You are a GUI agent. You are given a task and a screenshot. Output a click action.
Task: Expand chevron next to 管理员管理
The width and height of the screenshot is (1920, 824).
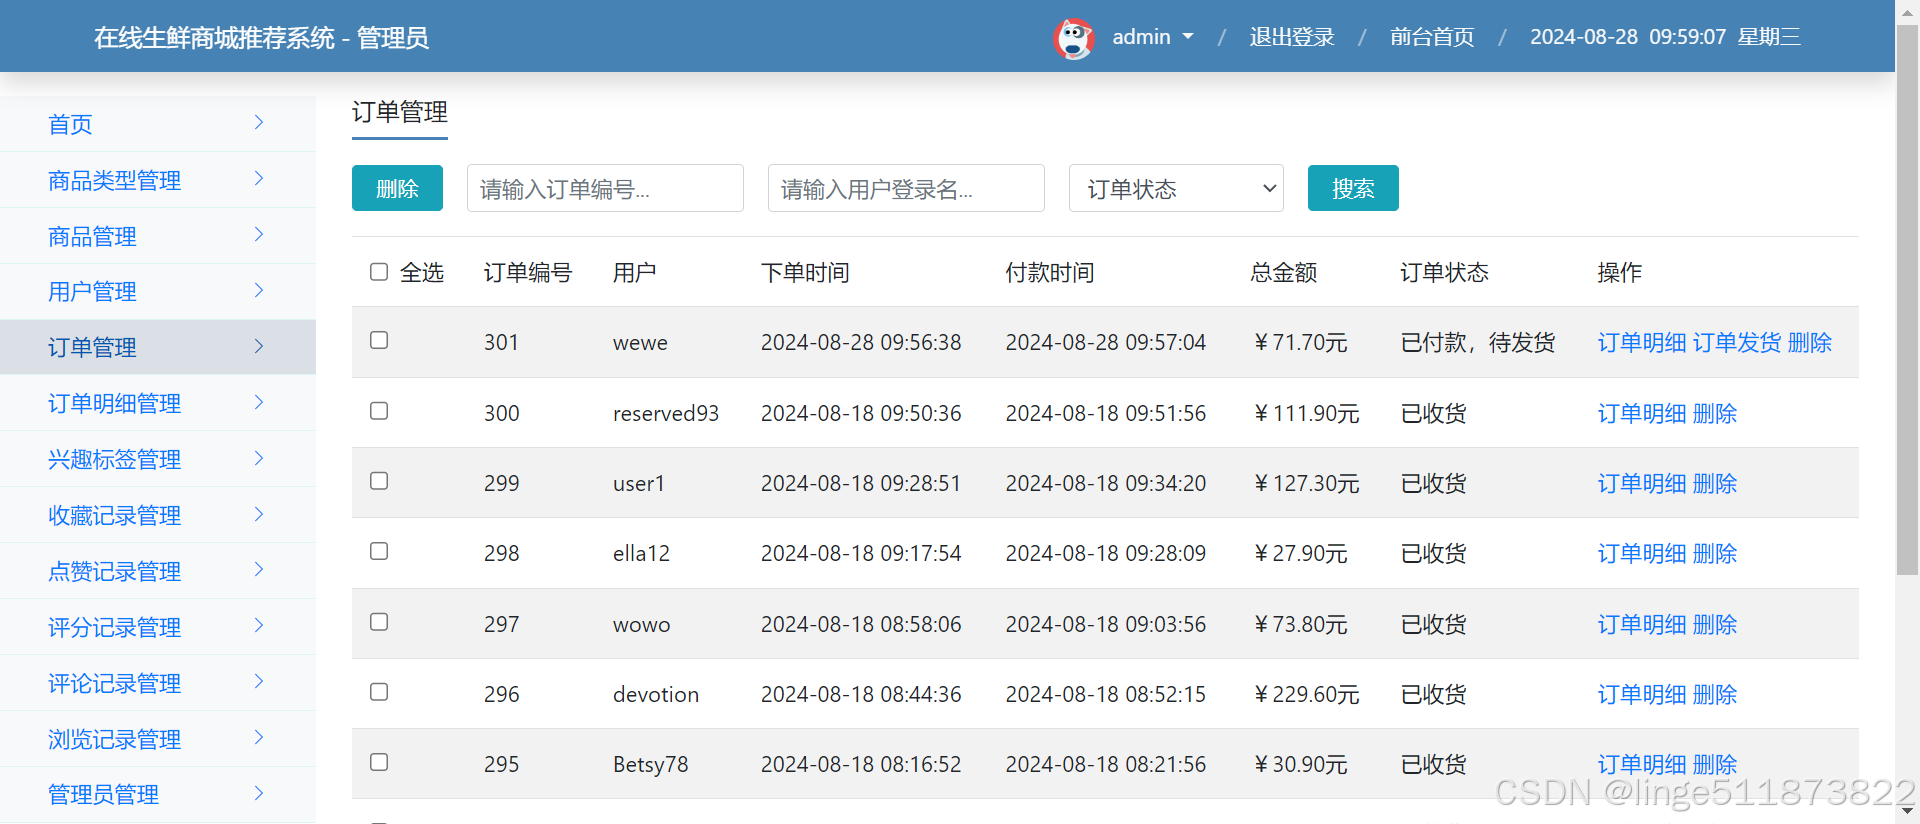[259, 794]
